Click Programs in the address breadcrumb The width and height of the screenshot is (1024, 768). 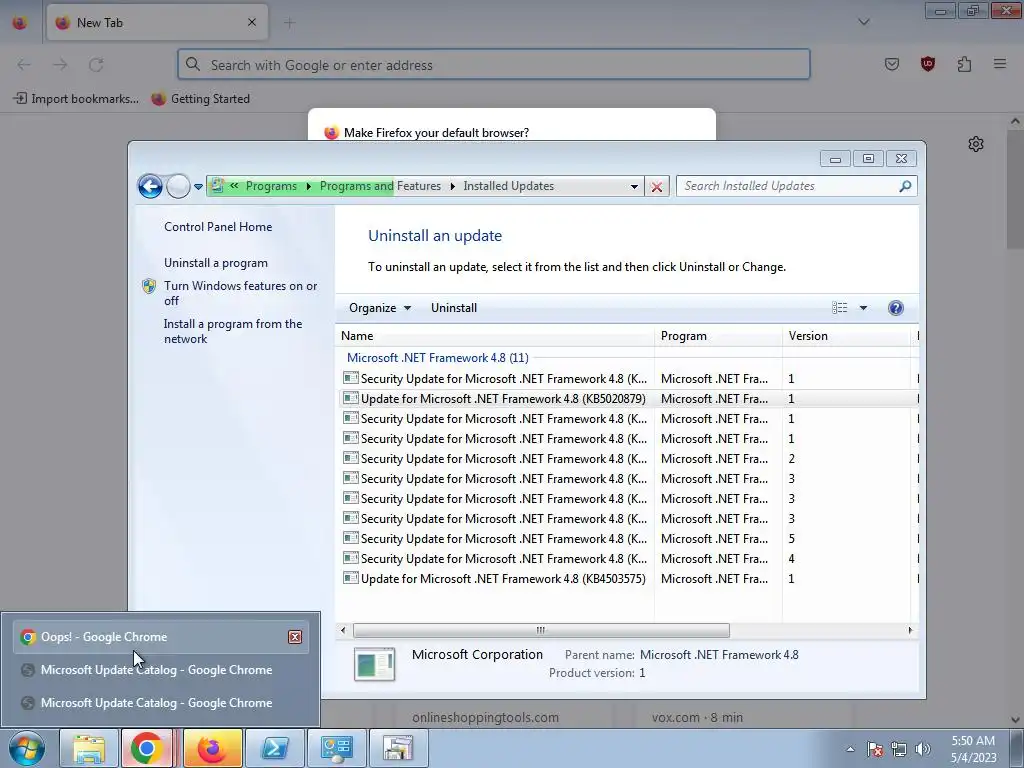(x=271, y=186)
